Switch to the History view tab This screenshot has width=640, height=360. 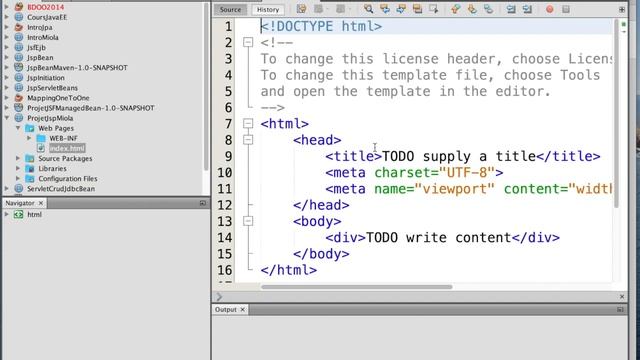(268, 9)
